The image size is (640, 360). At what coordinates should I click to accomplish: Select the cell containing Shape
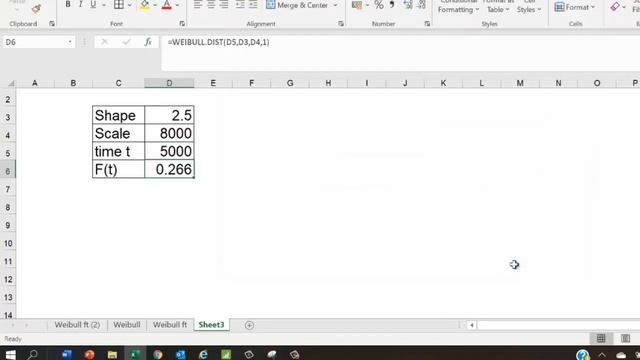[x=118, y=115]
